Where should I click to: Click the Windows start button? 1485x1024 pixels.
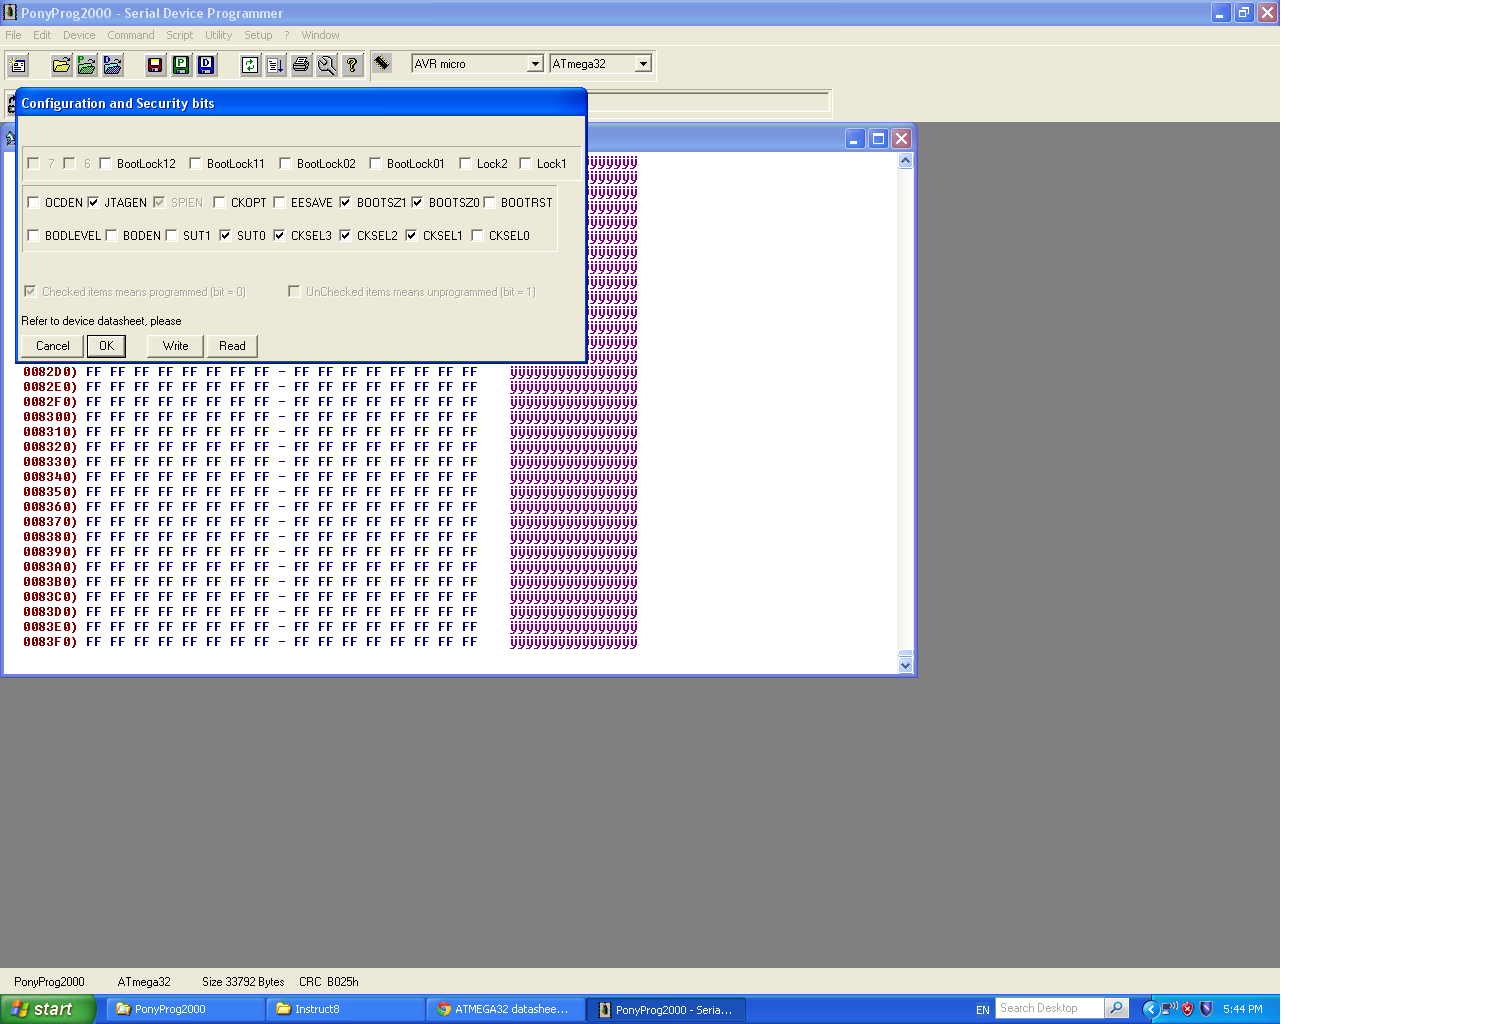[48, 1009]
